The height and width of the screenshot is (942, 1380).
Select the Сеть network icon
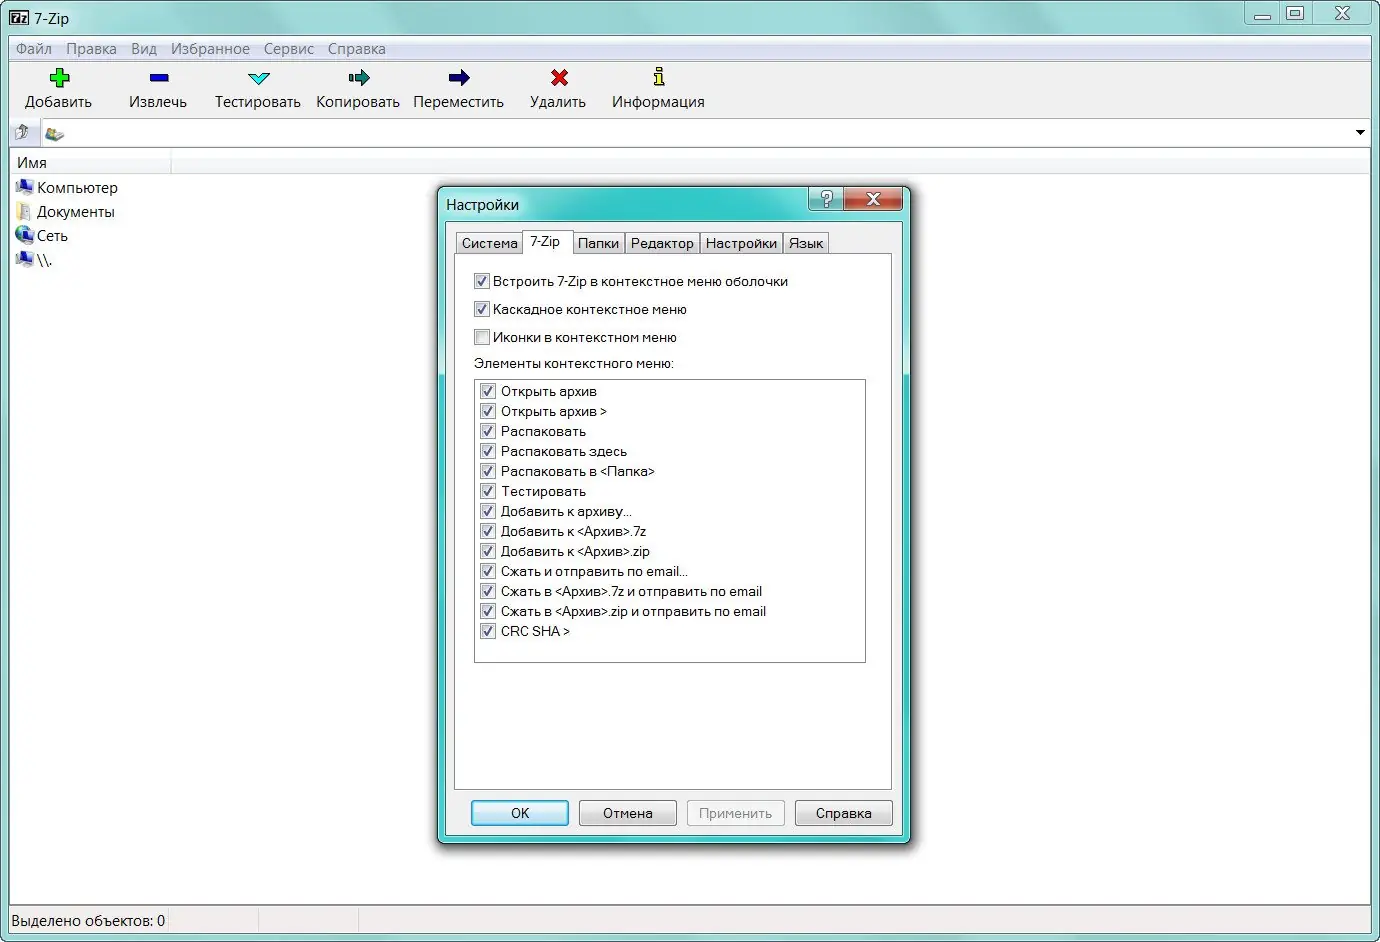click(x=25, y=235)
